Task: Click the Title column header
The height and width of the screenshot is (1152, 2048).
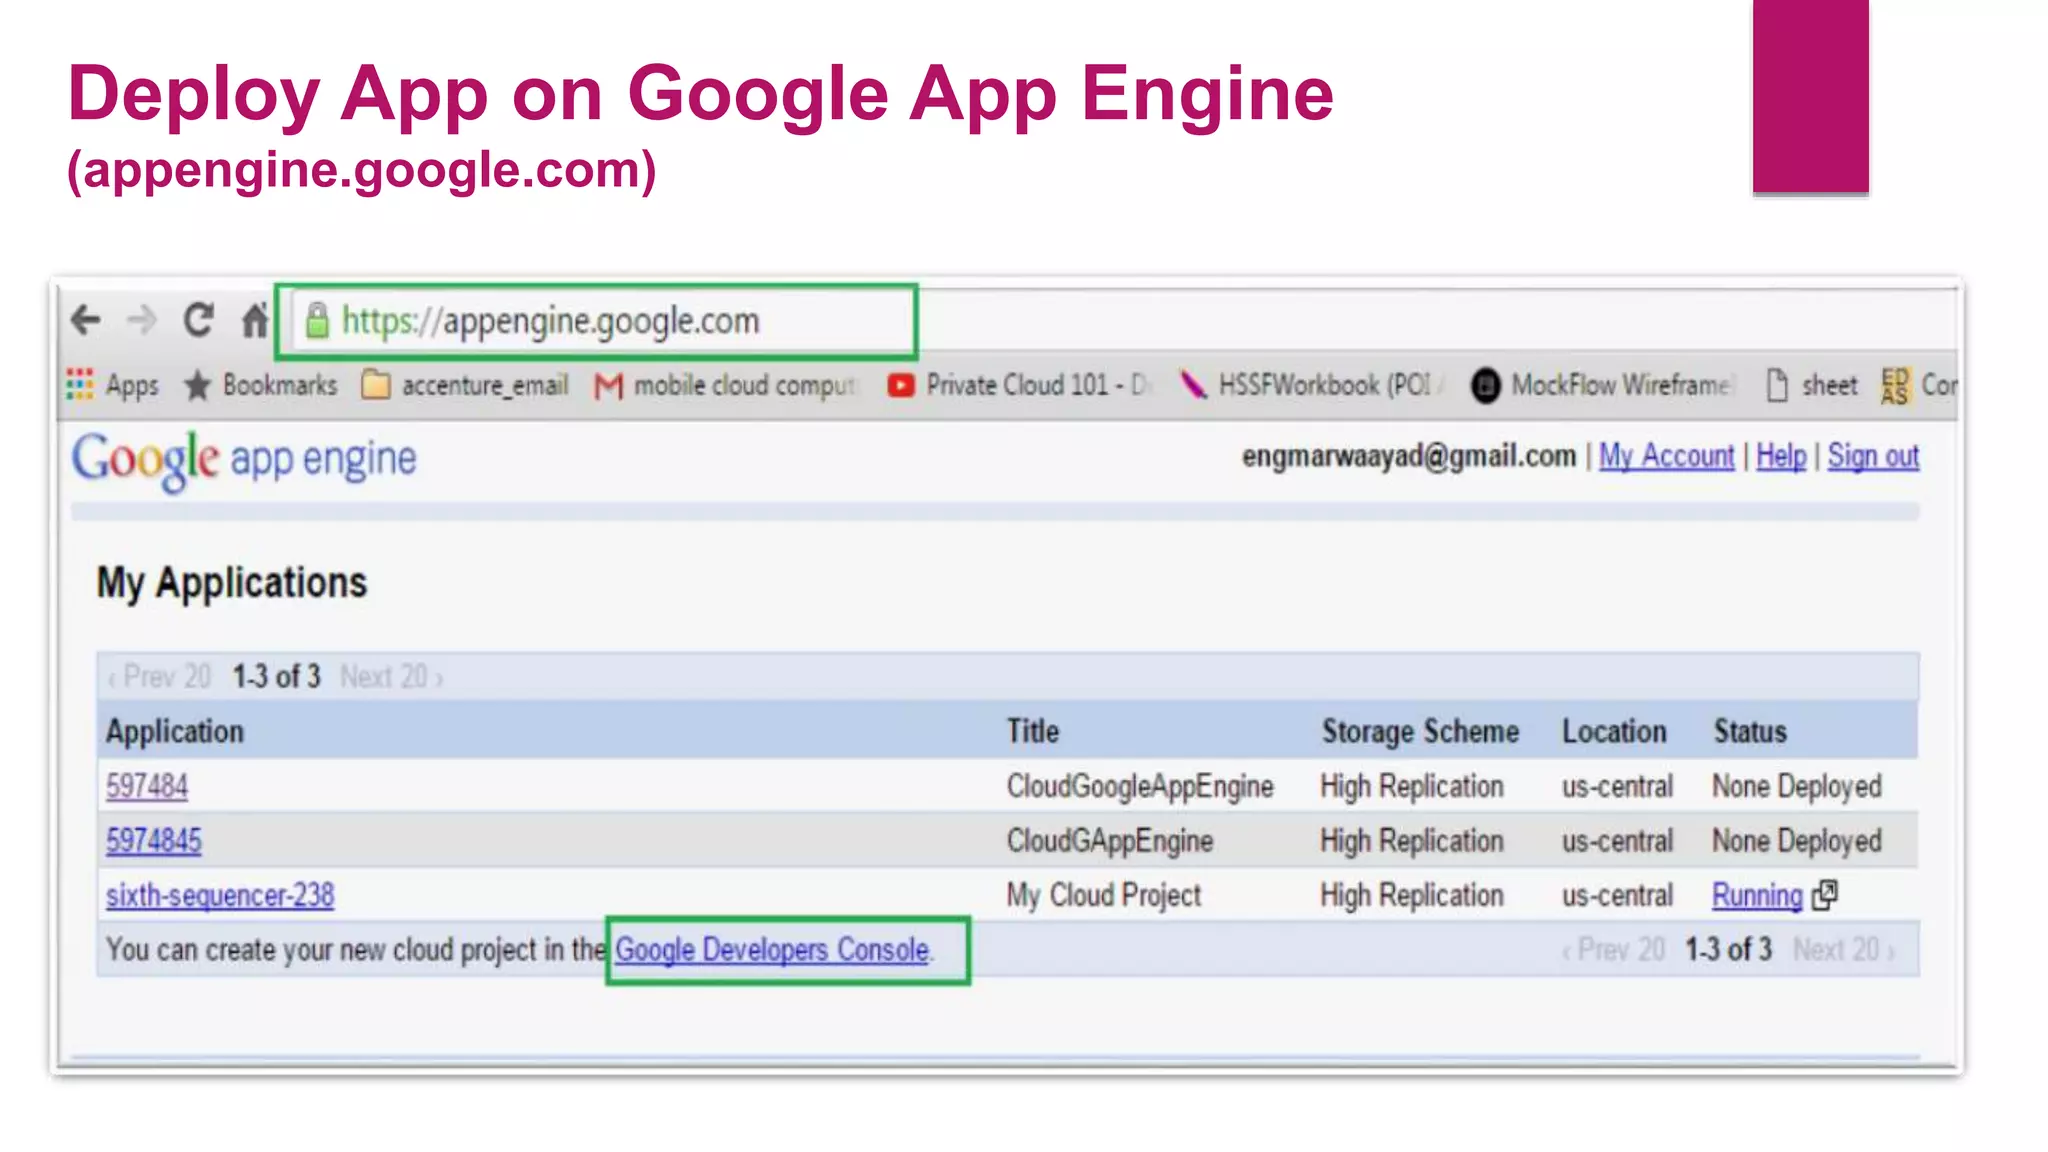Action: [x=1033, y=731]
